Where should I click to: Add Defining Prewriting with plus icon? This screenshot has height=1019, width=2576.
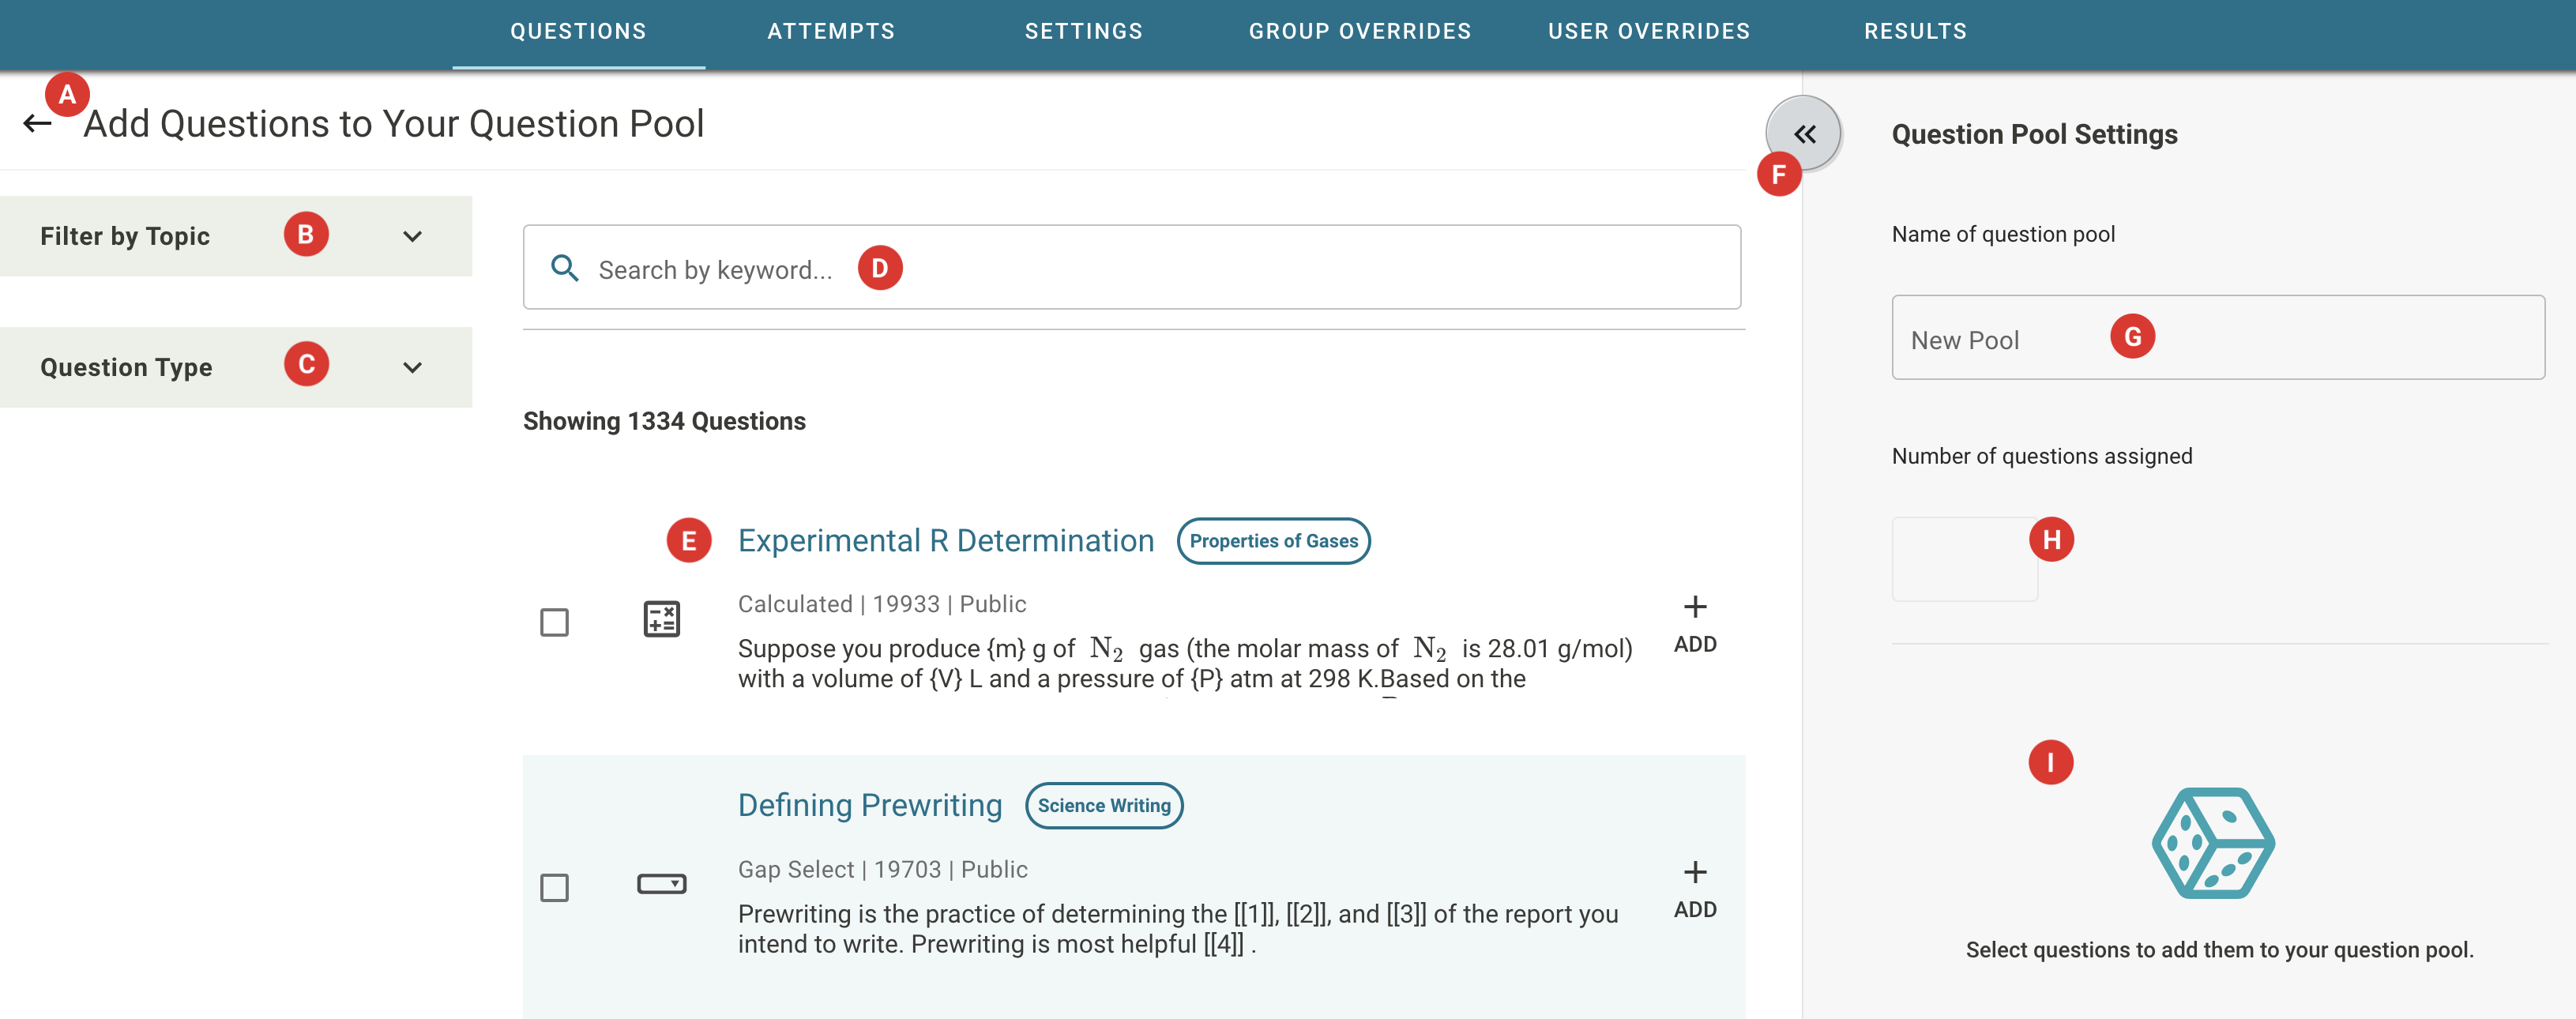click(1694, 872)
